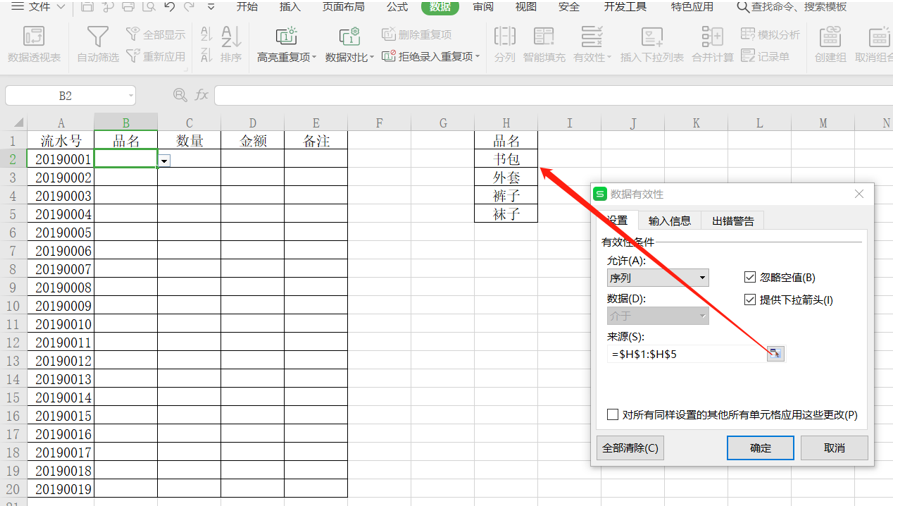Open the PivotTable (数据透视表) tool
The height and width of the screenshot is (506, 897).
pos(34,44)
